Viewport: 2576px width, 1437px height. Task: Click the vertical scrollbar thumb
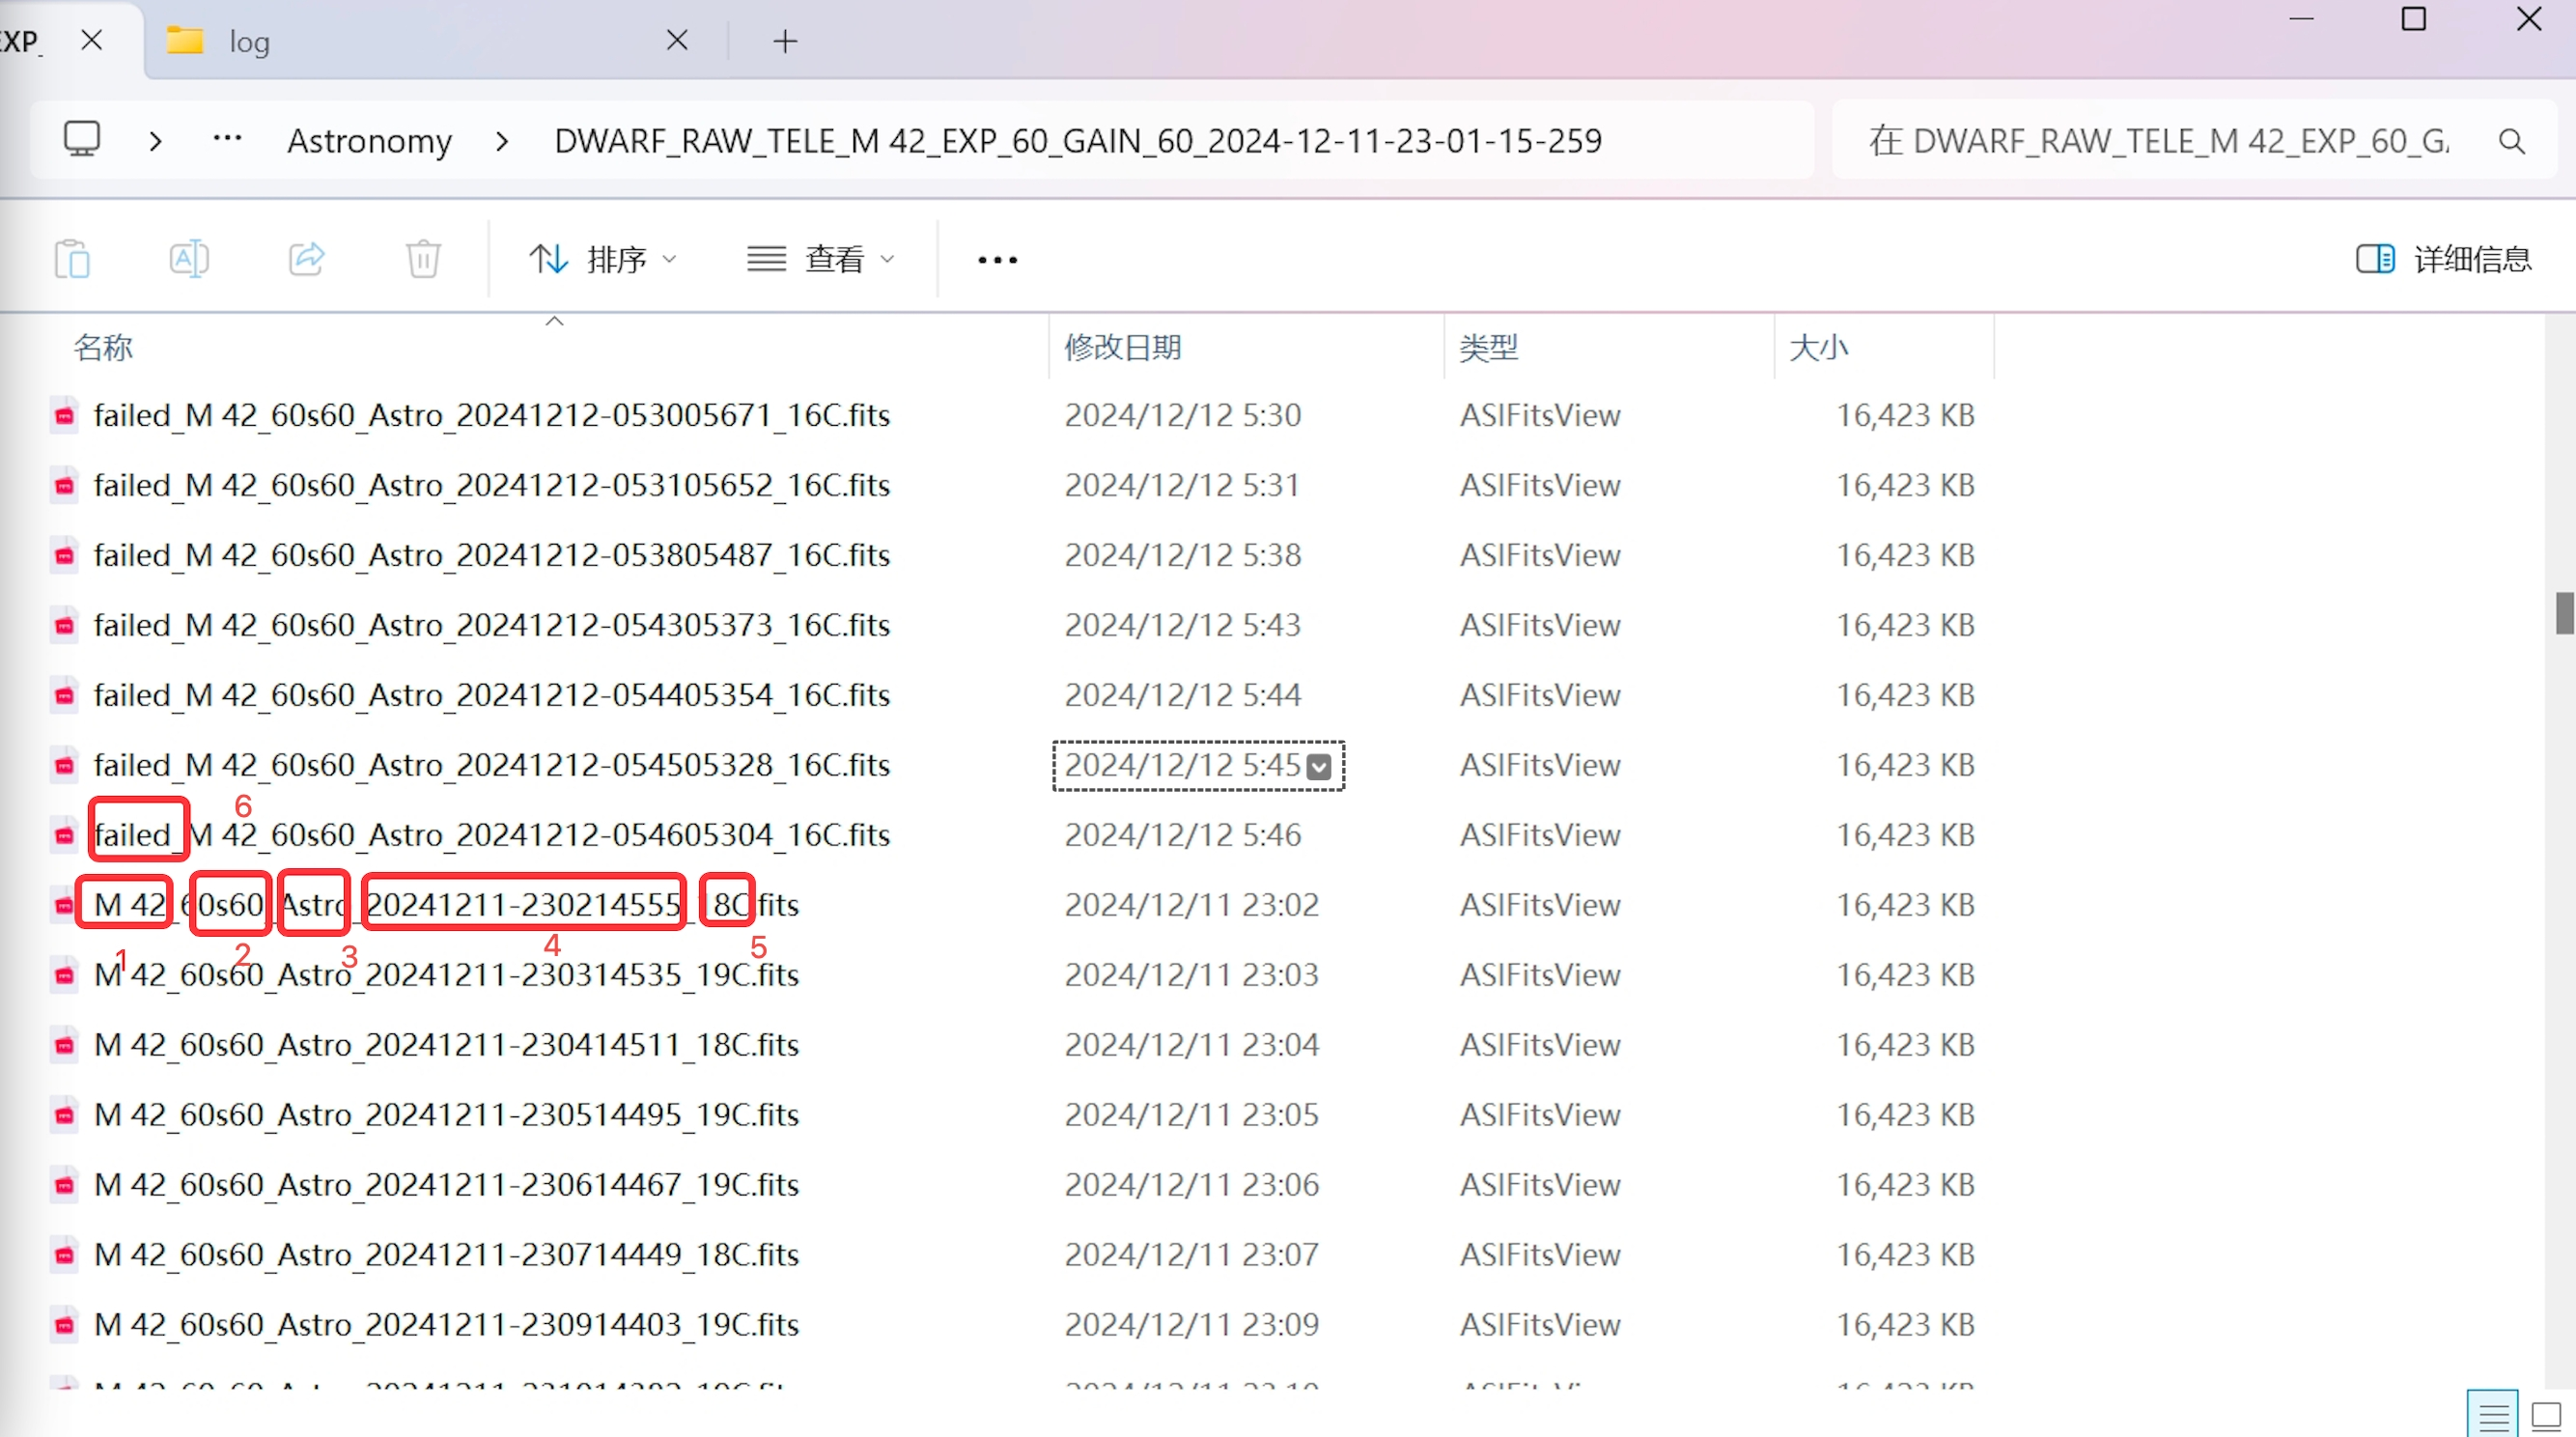tap(2564, 612)
